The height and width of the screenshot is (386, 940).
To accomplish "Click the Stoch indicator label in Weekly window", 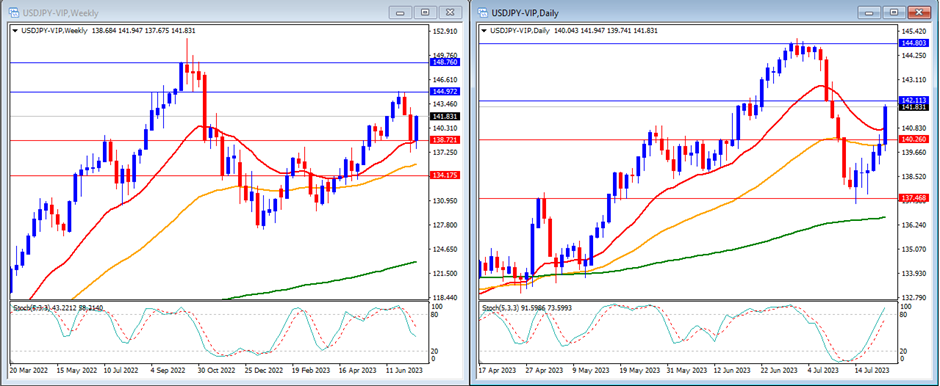I will (x=58, y=308).
